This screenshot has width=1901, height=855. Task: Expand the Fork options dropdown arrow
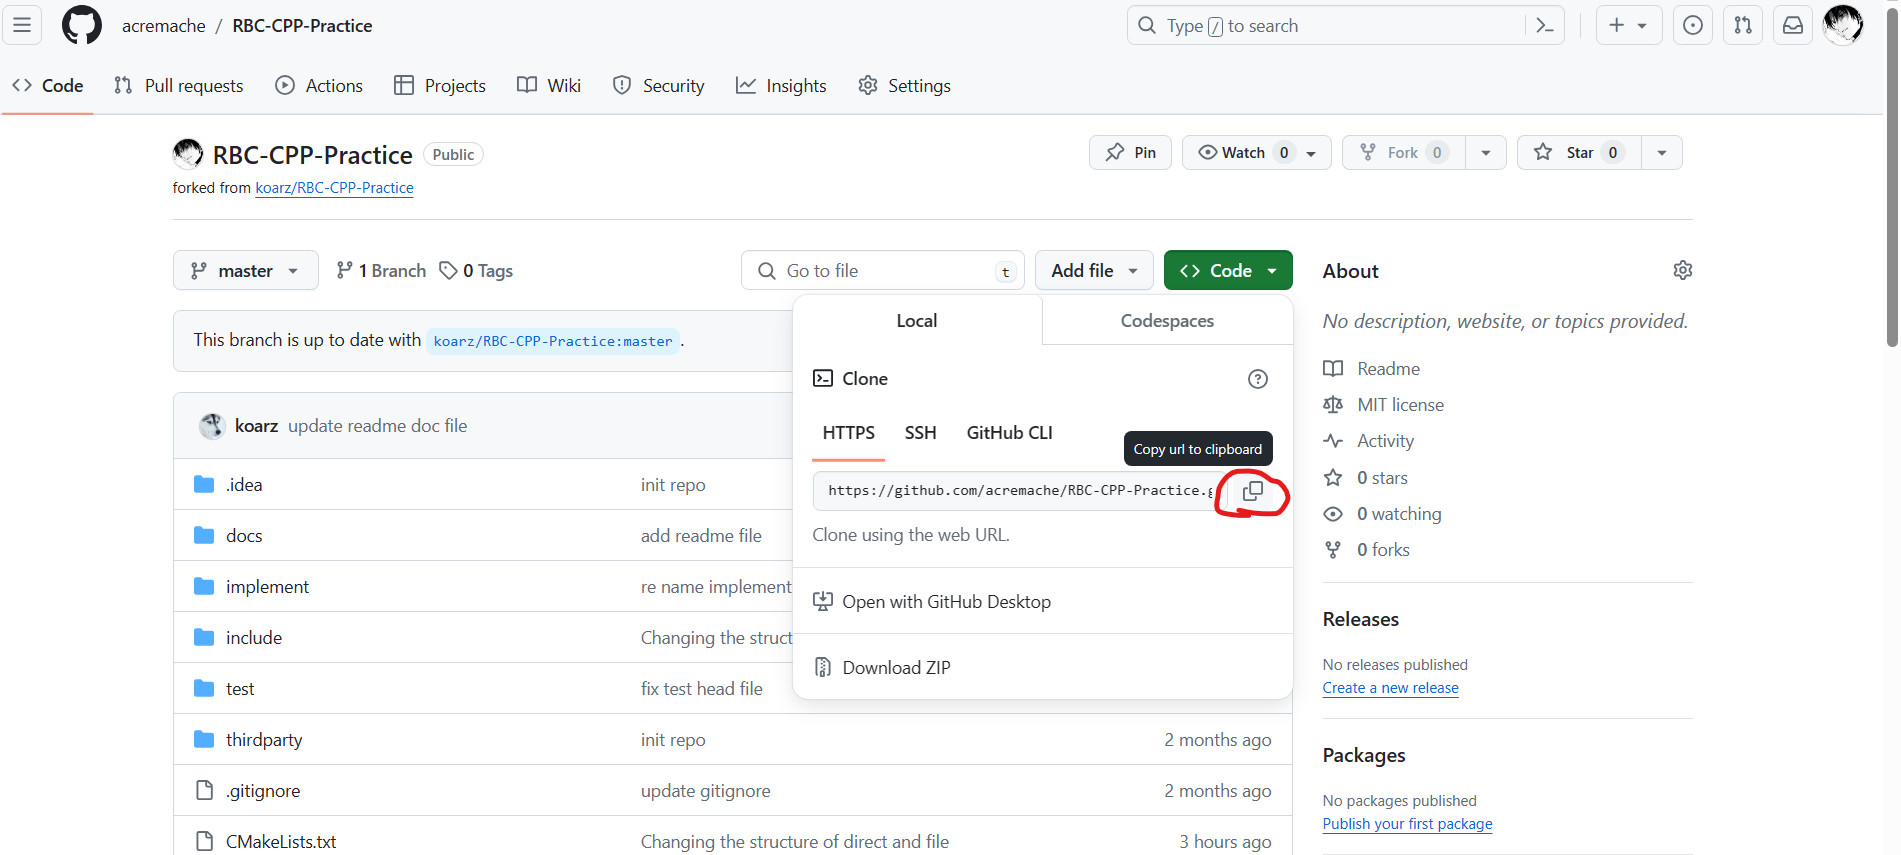(1486, 152)
